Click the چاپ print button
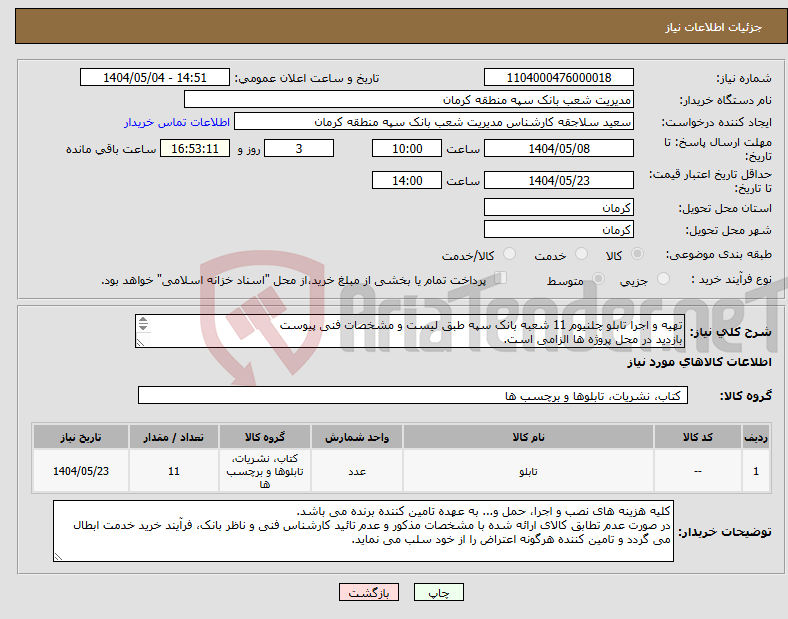This screenshot has height=619, width=788. [x=438, y=592]
